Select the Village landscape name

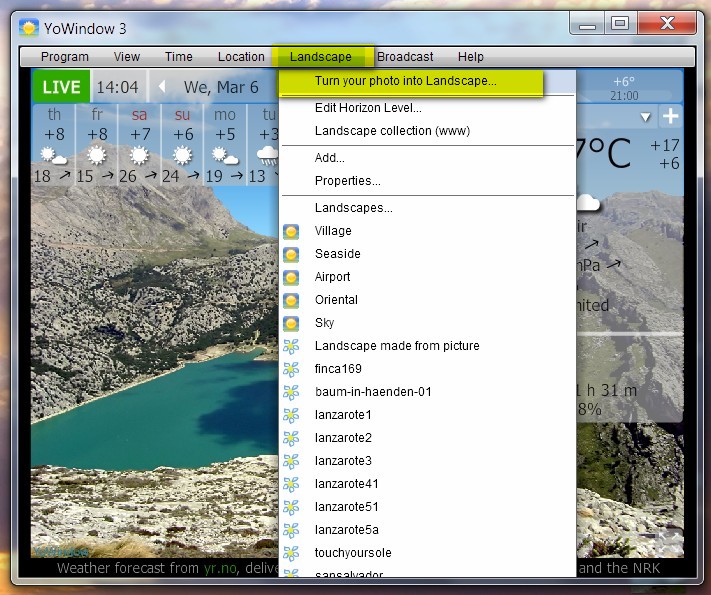333,231
